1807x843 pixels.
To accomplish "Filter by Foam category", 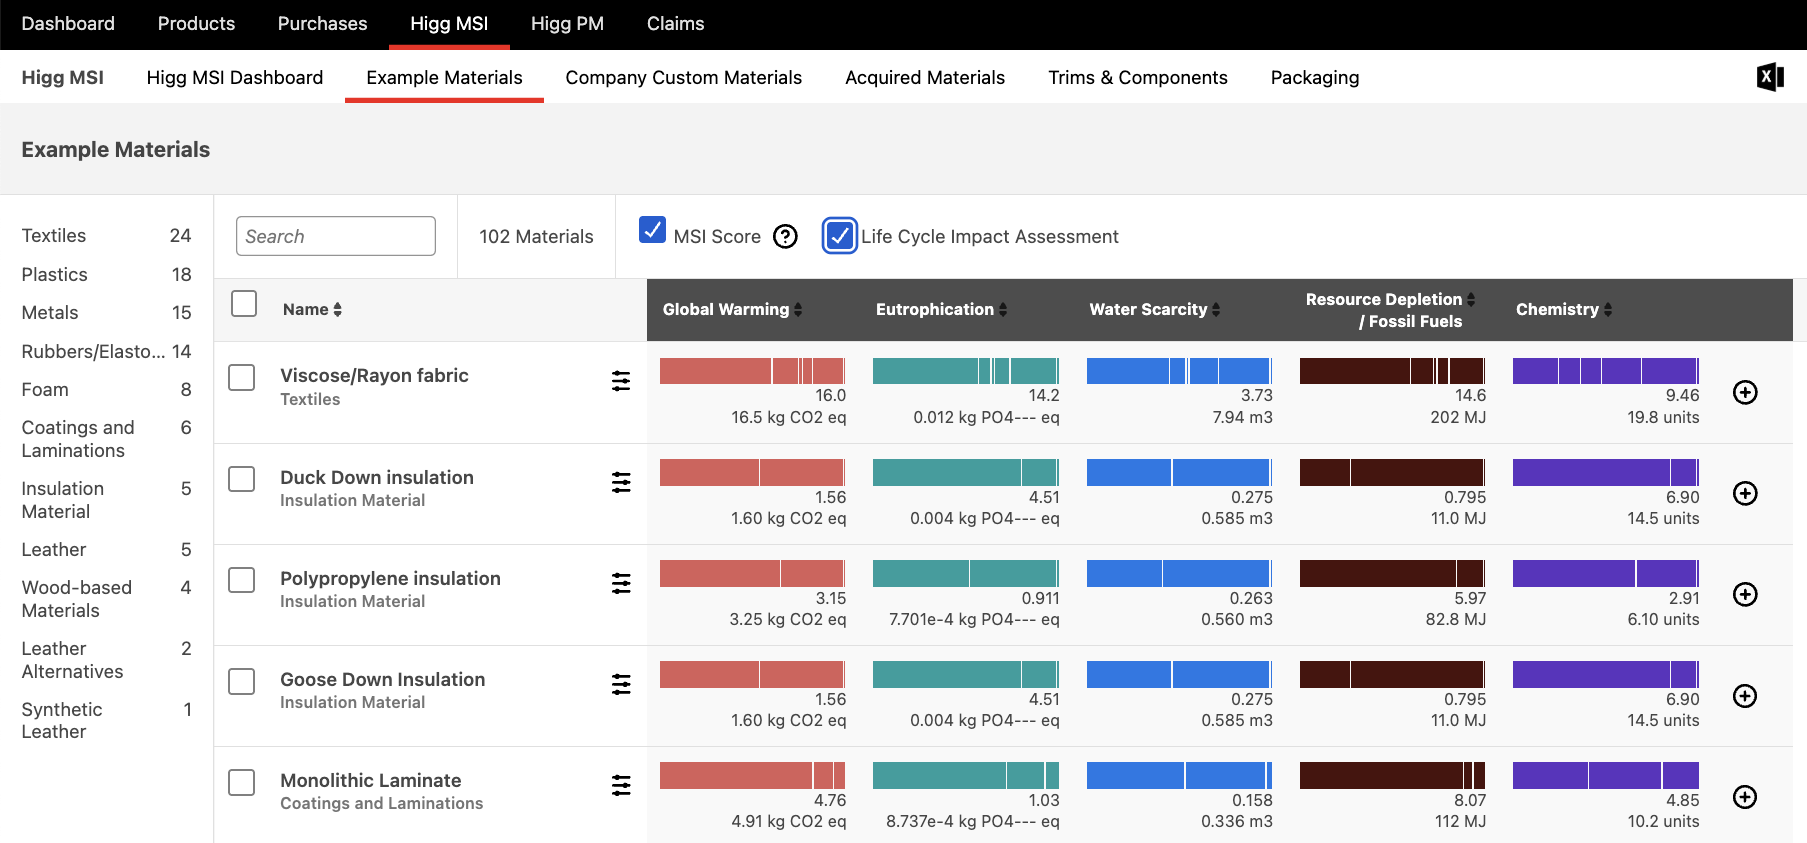I will (106, 390).
